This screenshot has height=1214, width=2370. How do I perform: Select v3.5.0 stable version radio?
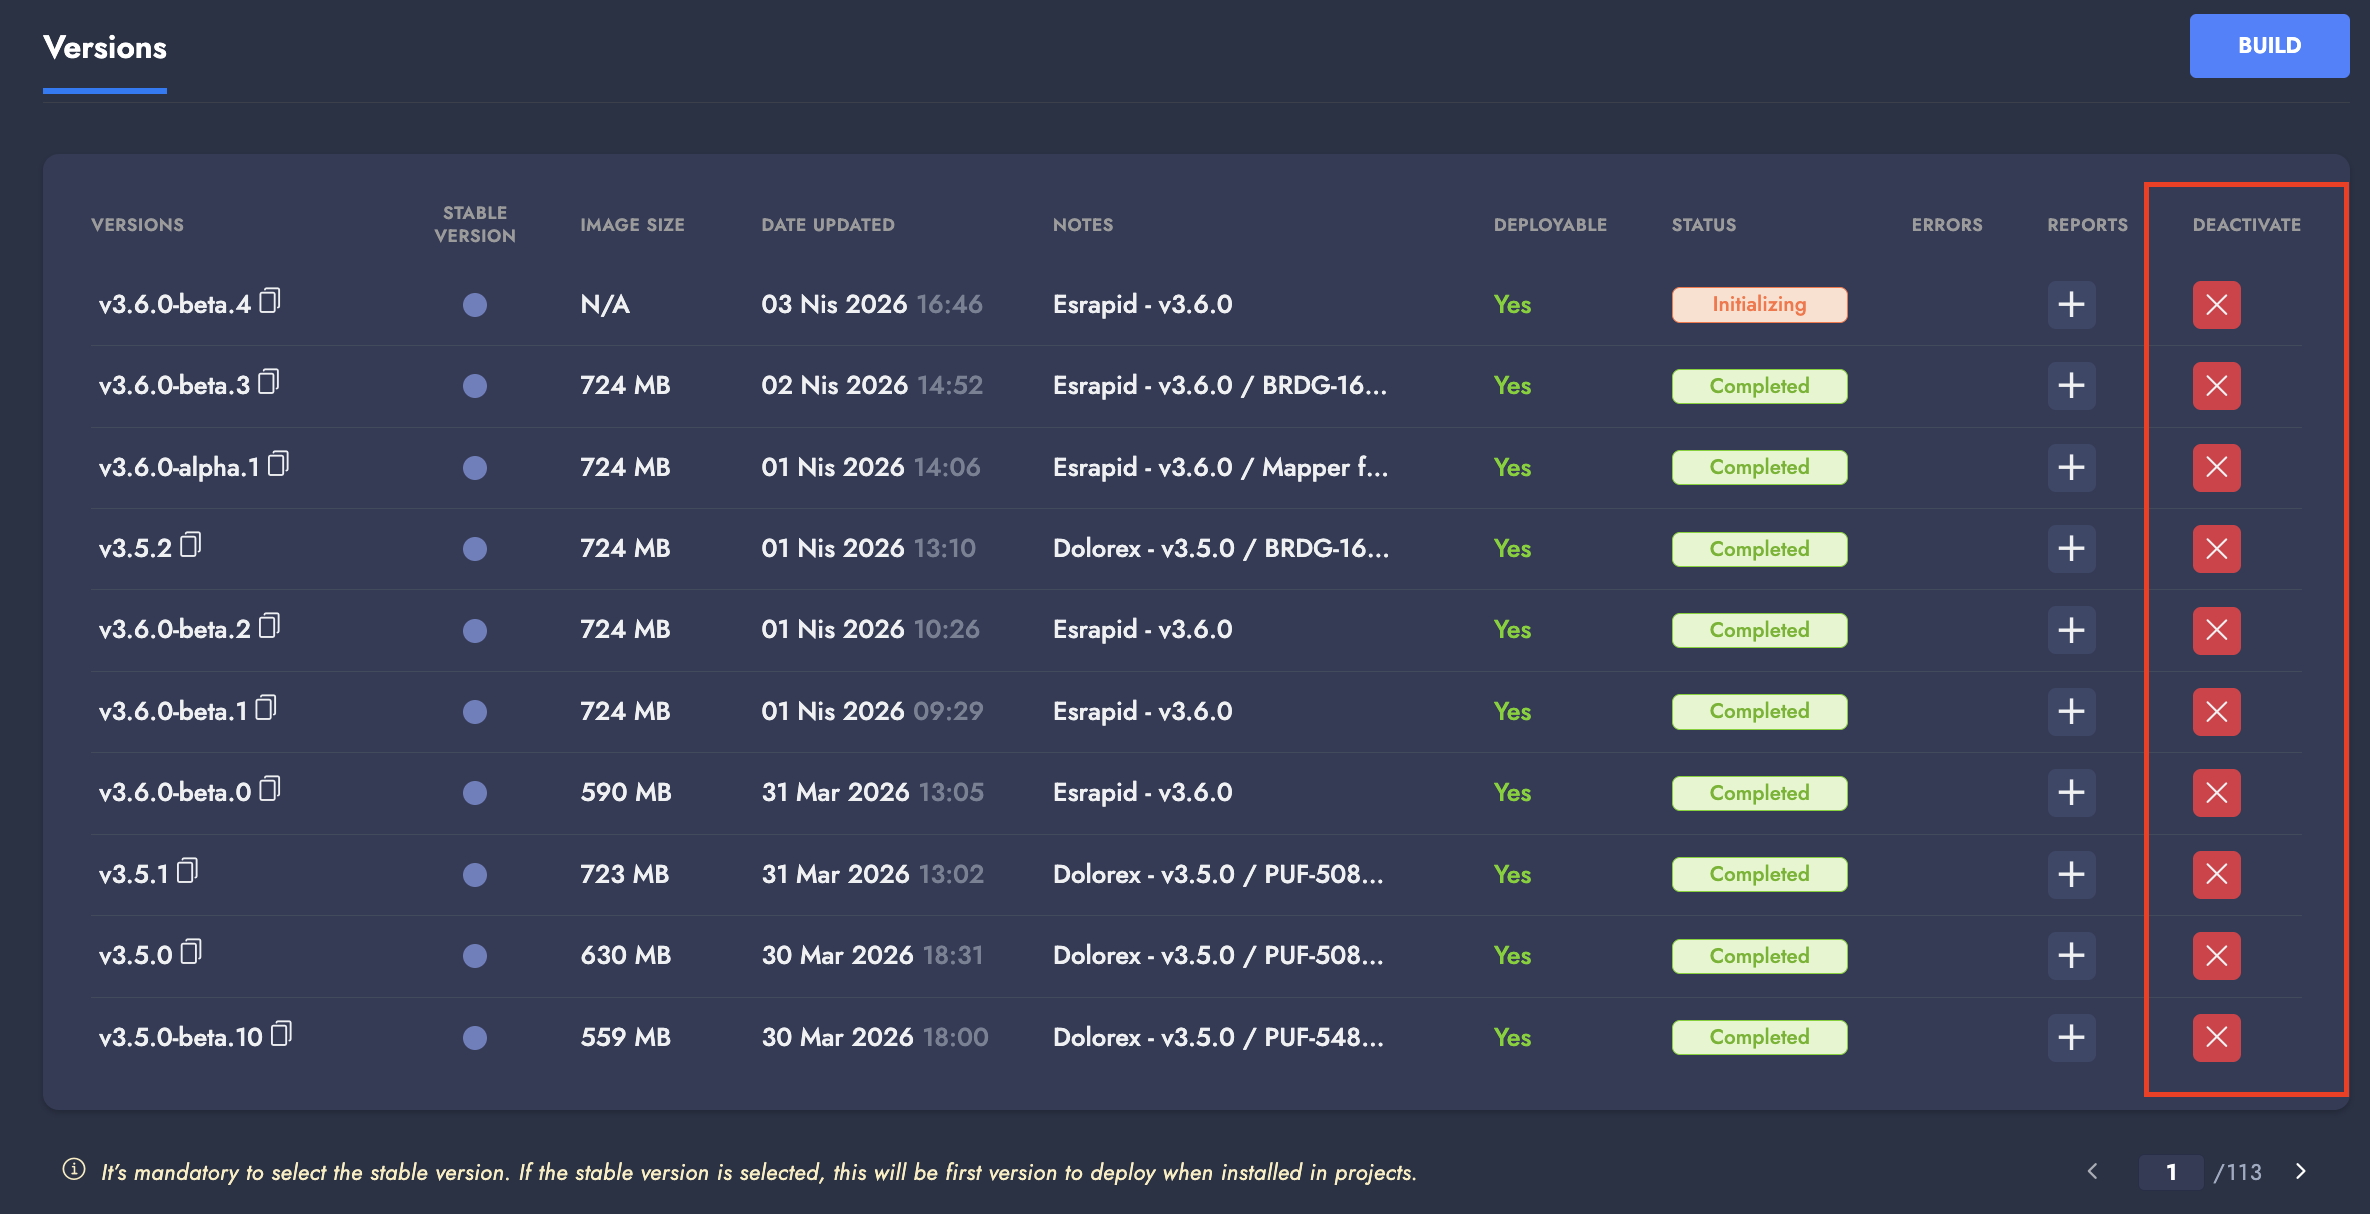[475, 956]
